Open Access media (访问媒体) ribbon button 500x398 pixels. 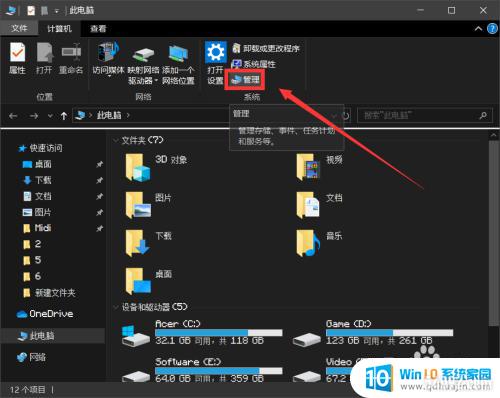(x=108, y=59)
